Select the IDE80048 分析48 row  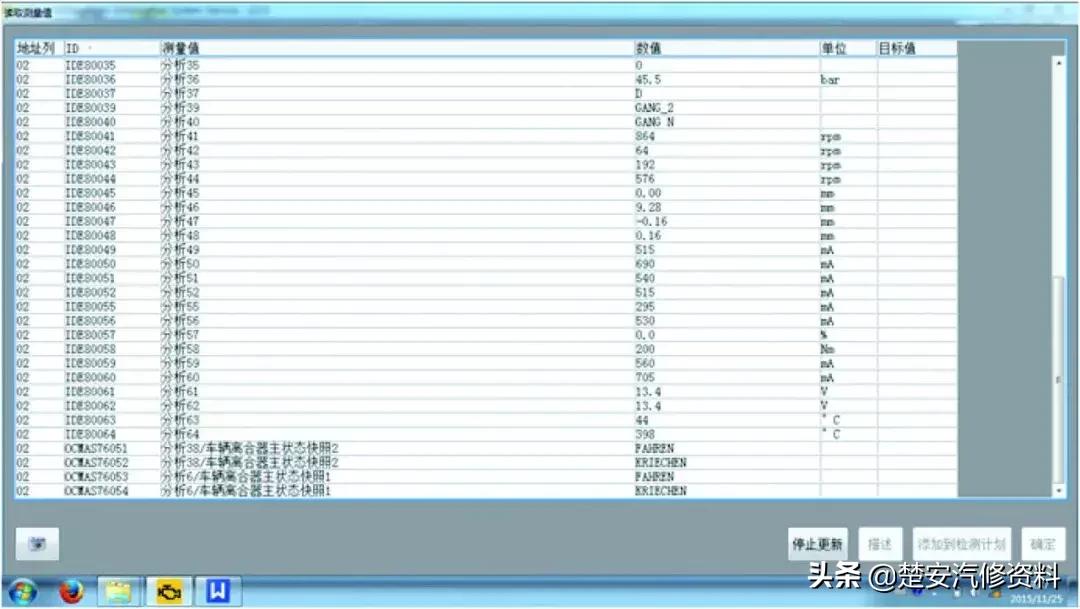point(486,236)
